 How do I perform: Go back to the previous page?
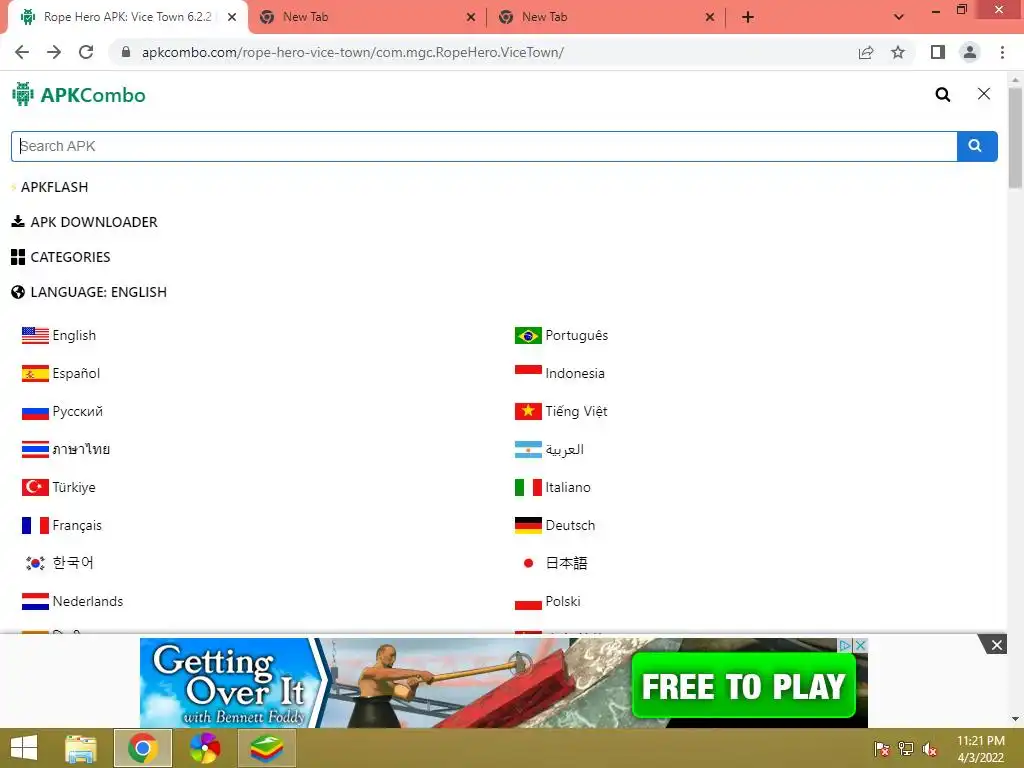pos(22,52)
